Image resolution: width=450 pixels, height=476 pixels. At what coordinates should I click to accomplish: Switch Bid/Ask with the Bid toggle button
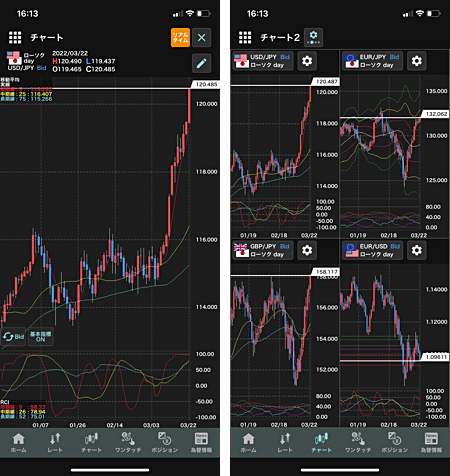point(13,337)
